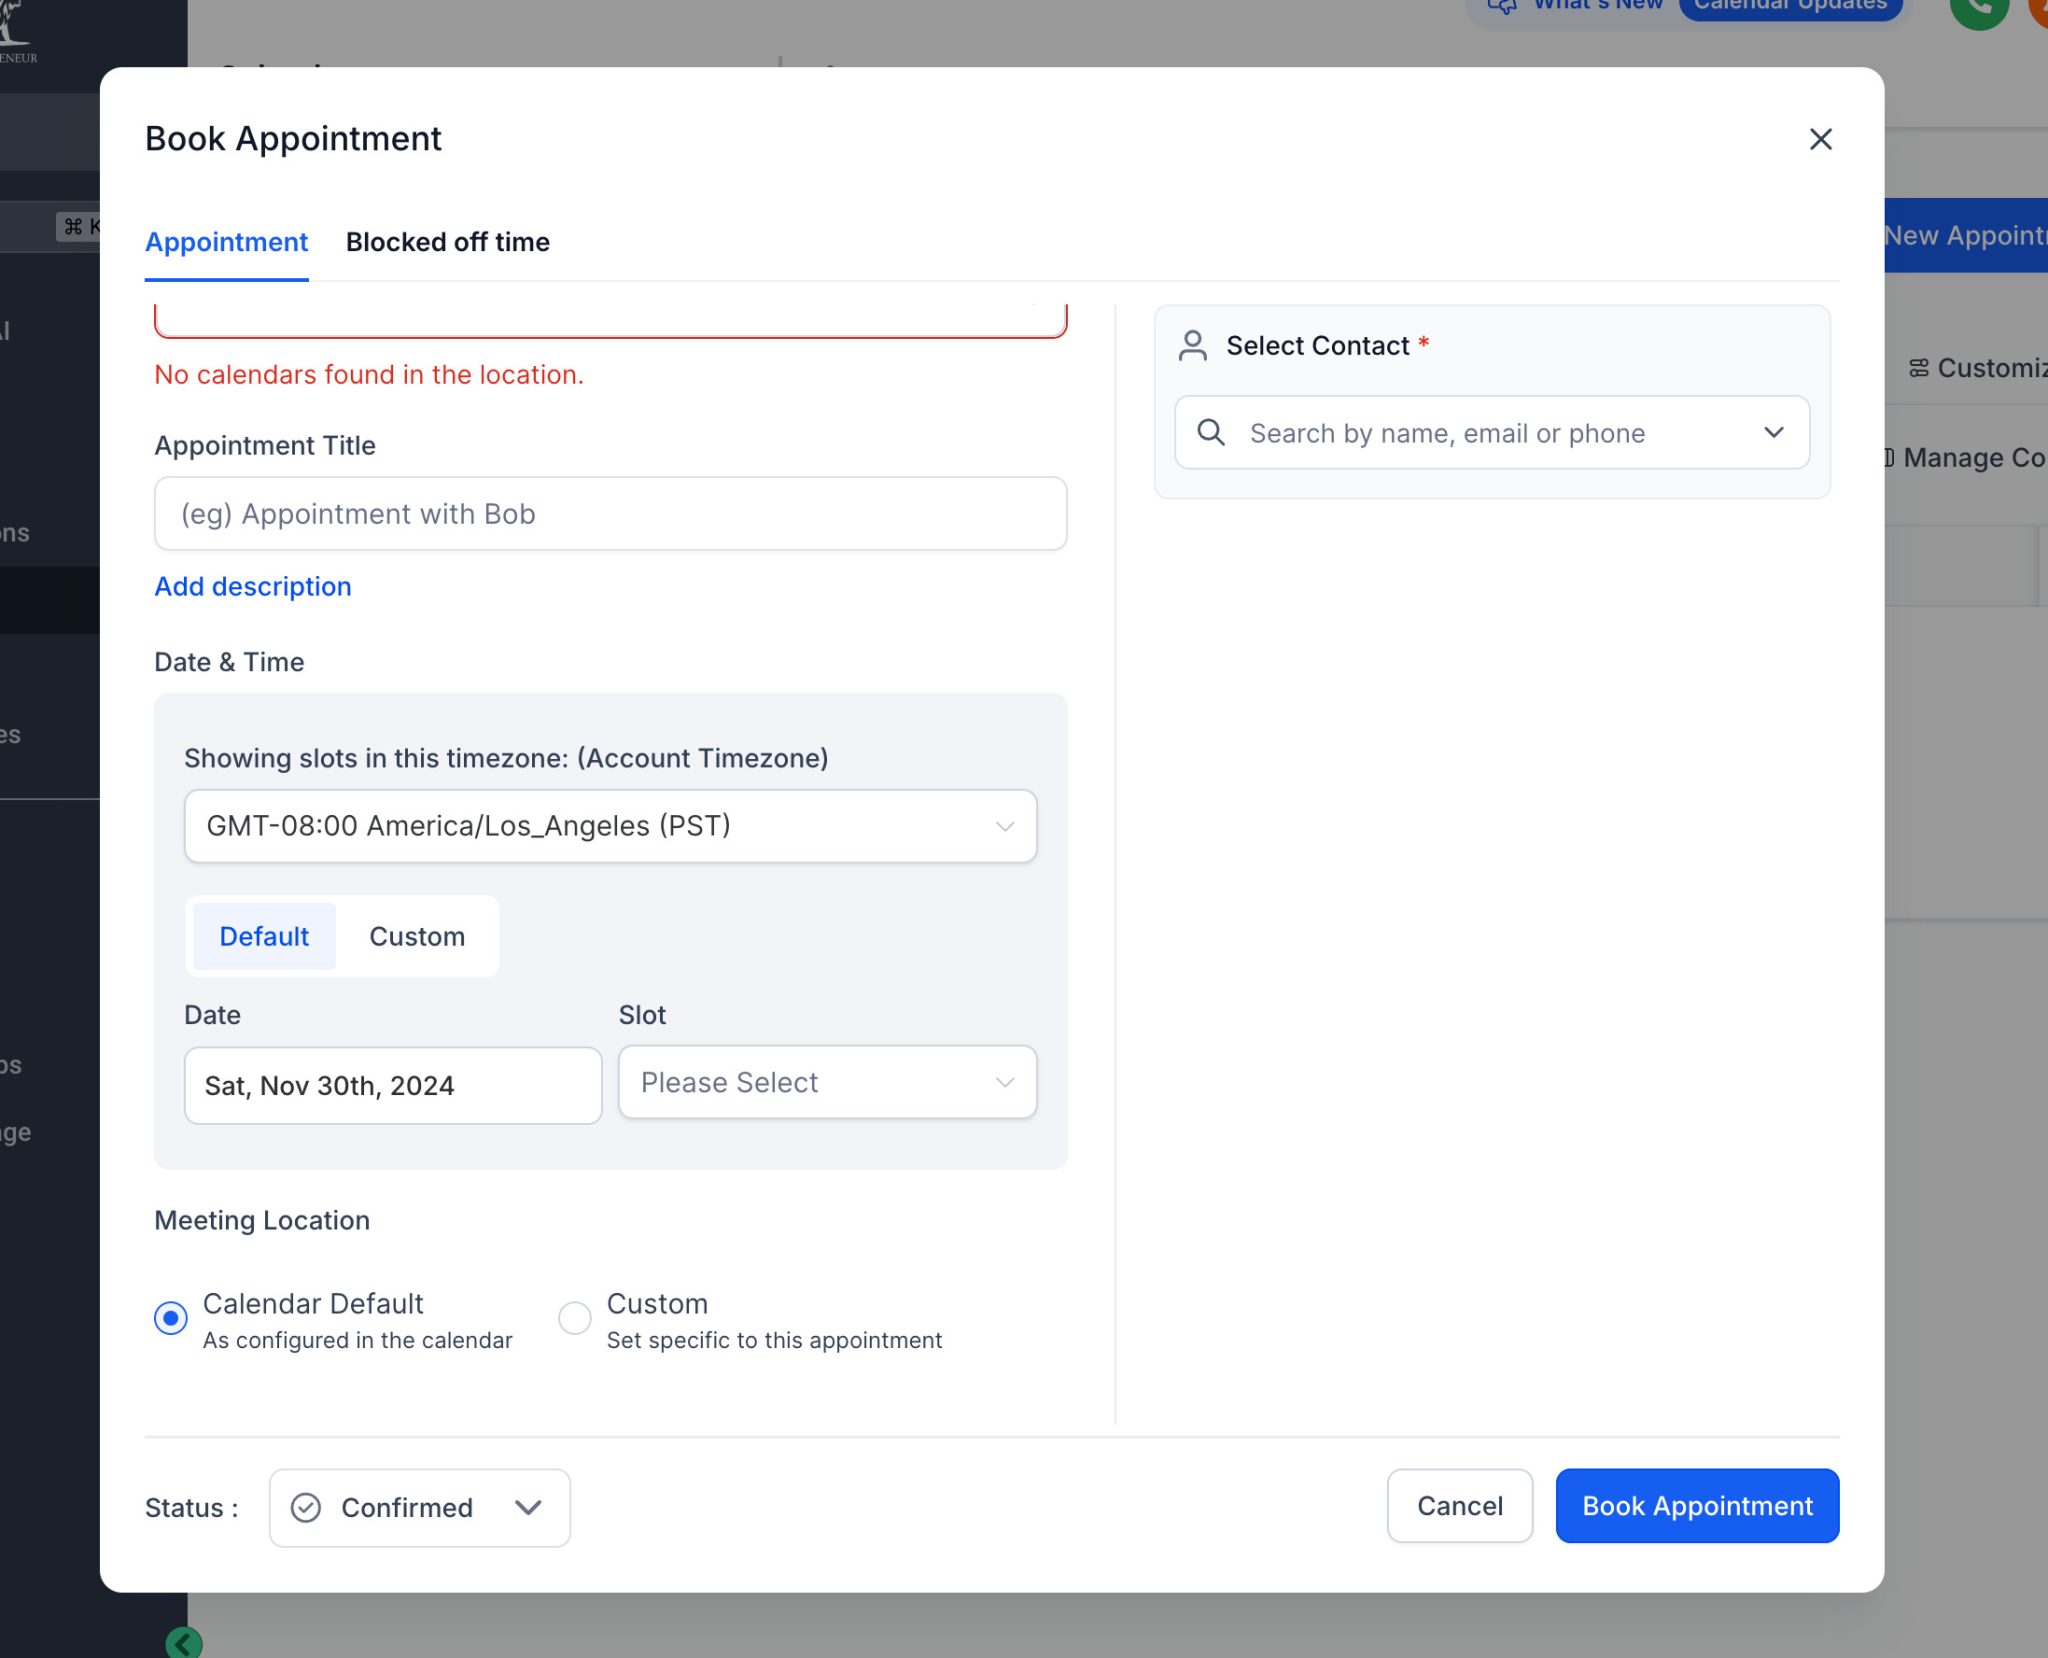Click the Add description link
Viewport: 2048px width, 1658px height.
[252, 586]
